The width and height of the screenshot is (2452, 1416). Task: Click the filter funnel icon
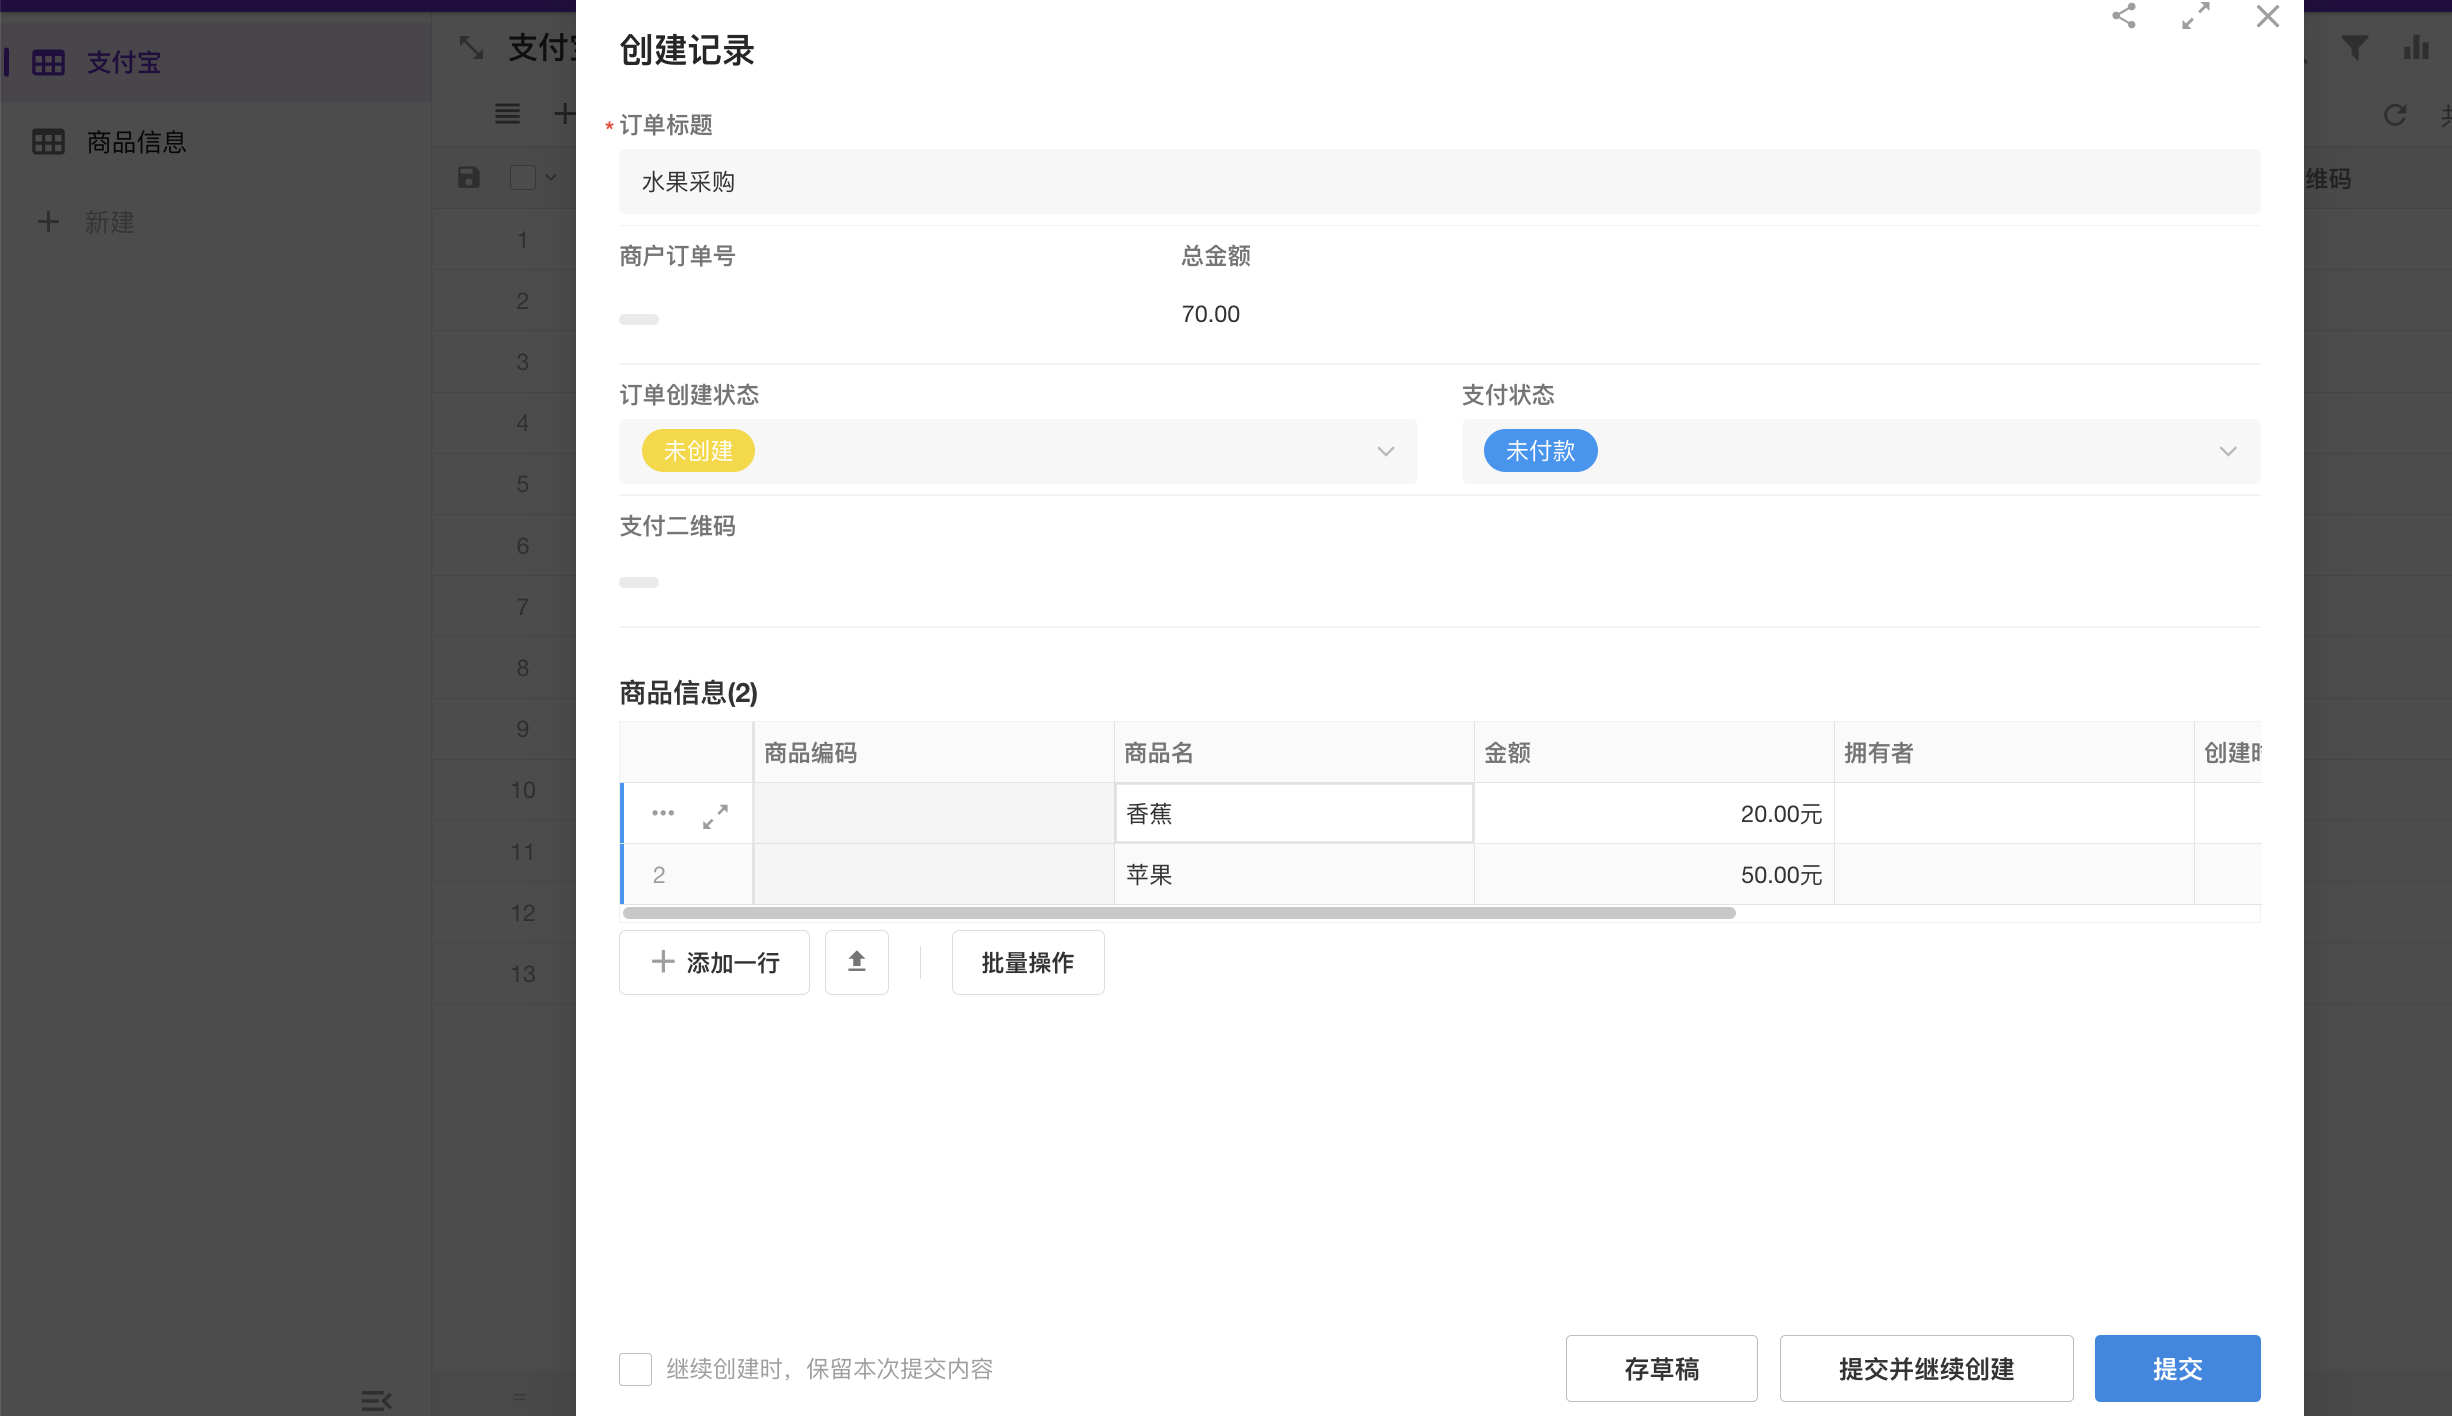(x=2355, y=48)
